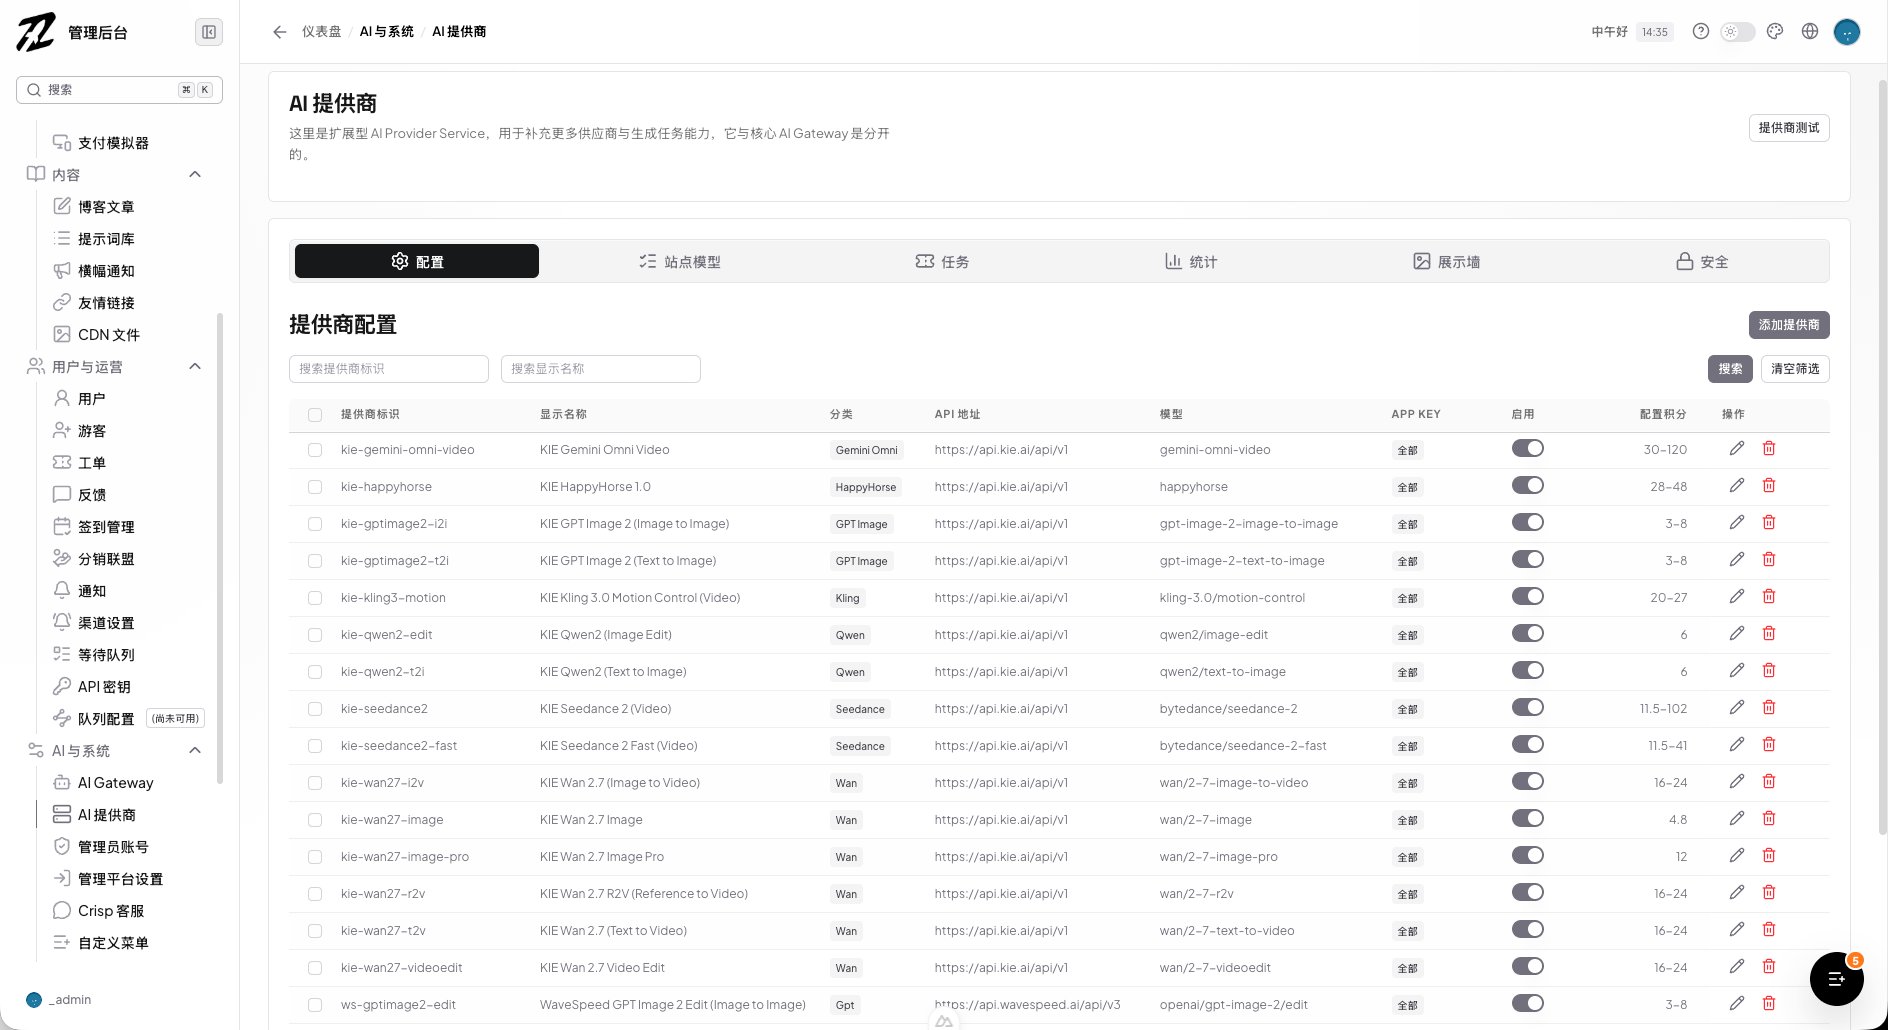Viewport: 1888px width, 1030px height.
Task: Switch to the 任务 tab
Action: [x=942, y=261]
